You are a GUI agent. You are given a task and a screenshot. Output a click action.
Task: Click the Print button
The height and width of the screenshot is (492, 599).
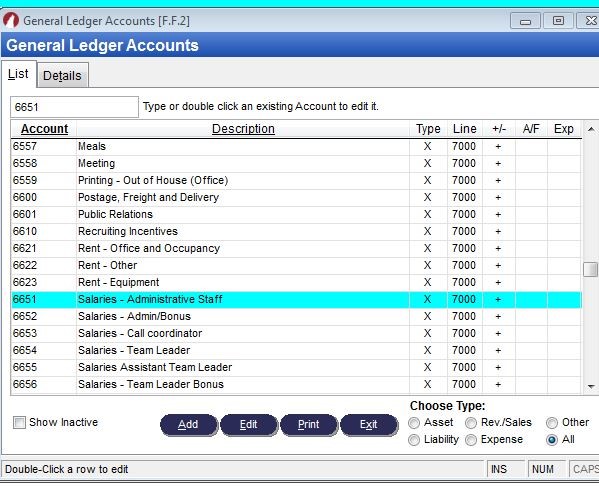[309, 424]
